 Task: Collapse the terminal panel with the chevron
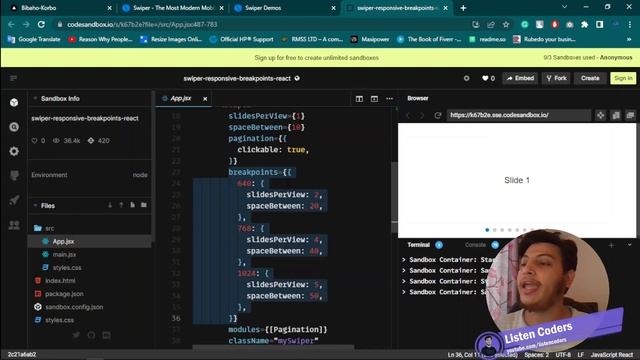(x=629, y=245)
